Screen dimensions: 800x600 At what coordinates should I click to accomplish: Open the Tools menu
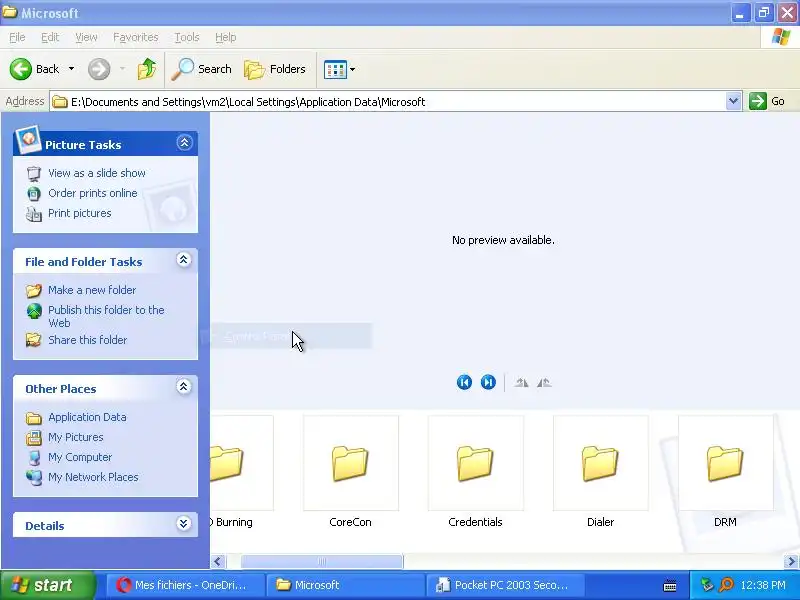[x=187, y=37]
